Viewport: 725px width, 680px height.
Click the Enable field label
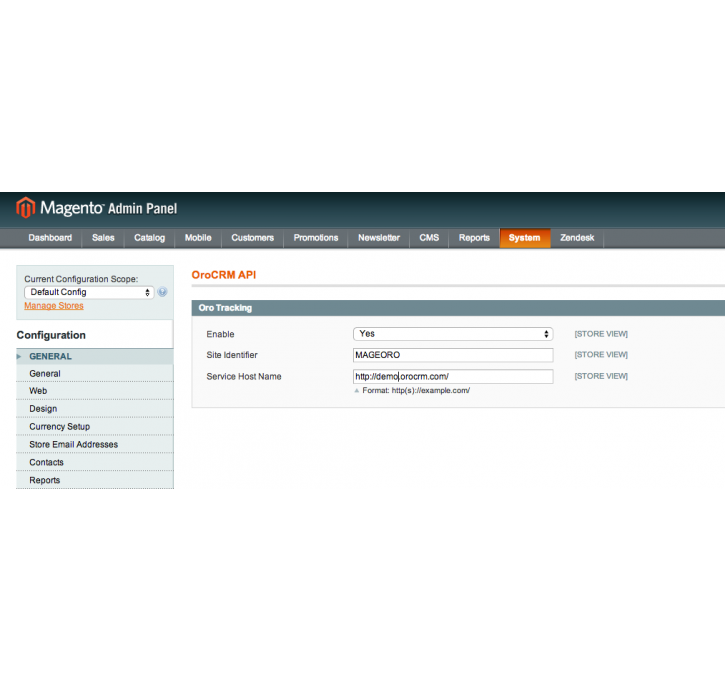point(220,334)
